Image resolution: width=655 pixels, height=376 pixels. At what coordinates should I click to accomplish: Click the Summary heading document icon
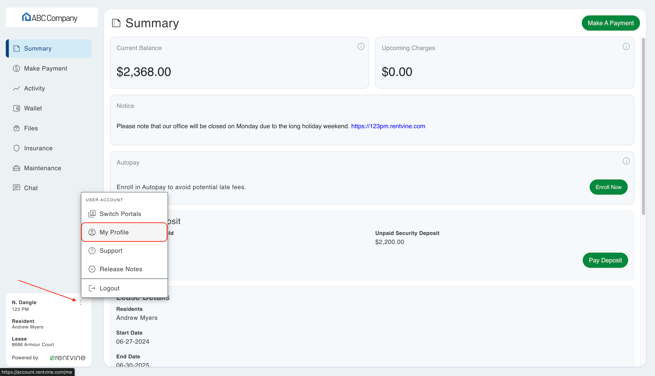click(116, 23)
